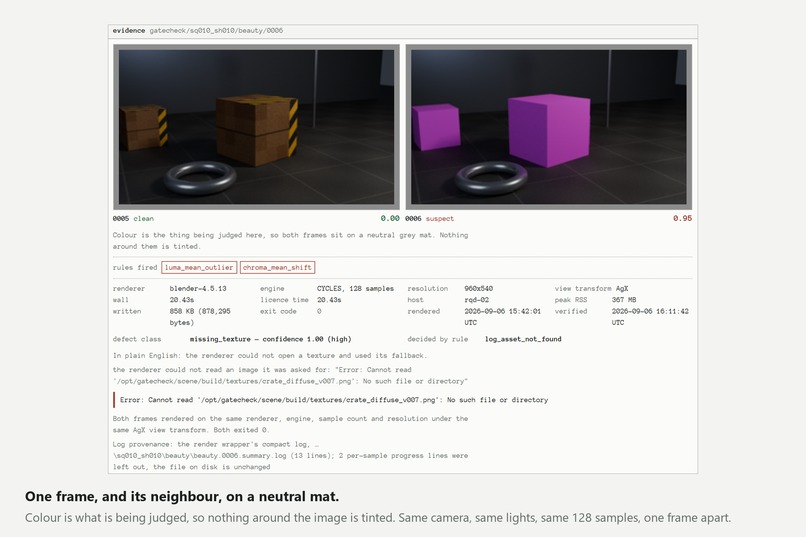
Task: Click the wall time value 20.43s
Action: click(x=182, y=300)
